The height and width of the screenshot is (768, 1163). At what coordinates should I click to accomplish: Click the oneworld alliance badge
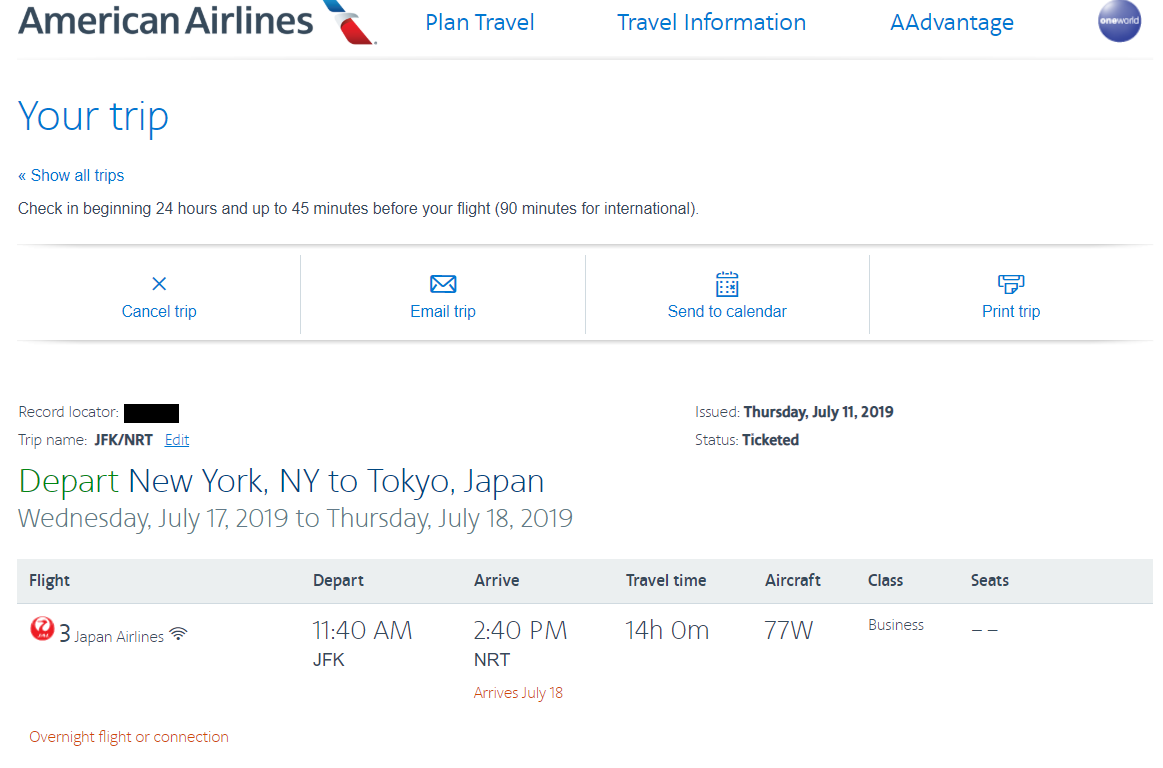(x=1119, y=21)
